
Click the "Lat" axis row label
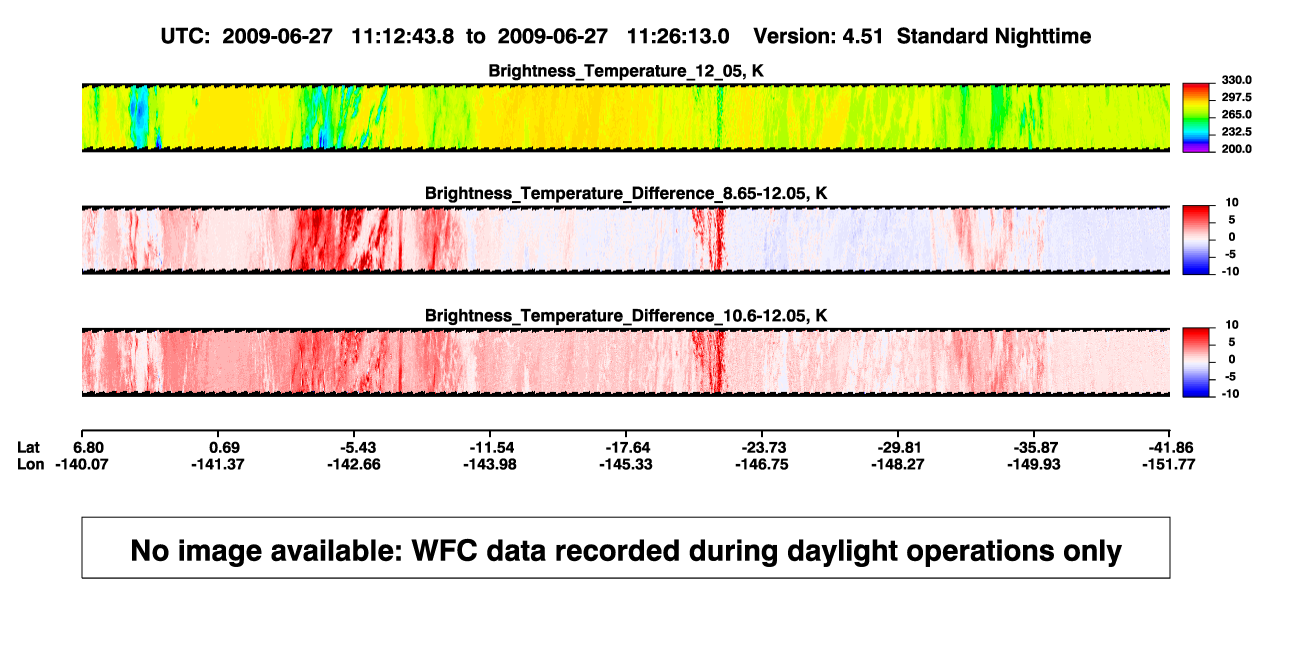point(28,447)
